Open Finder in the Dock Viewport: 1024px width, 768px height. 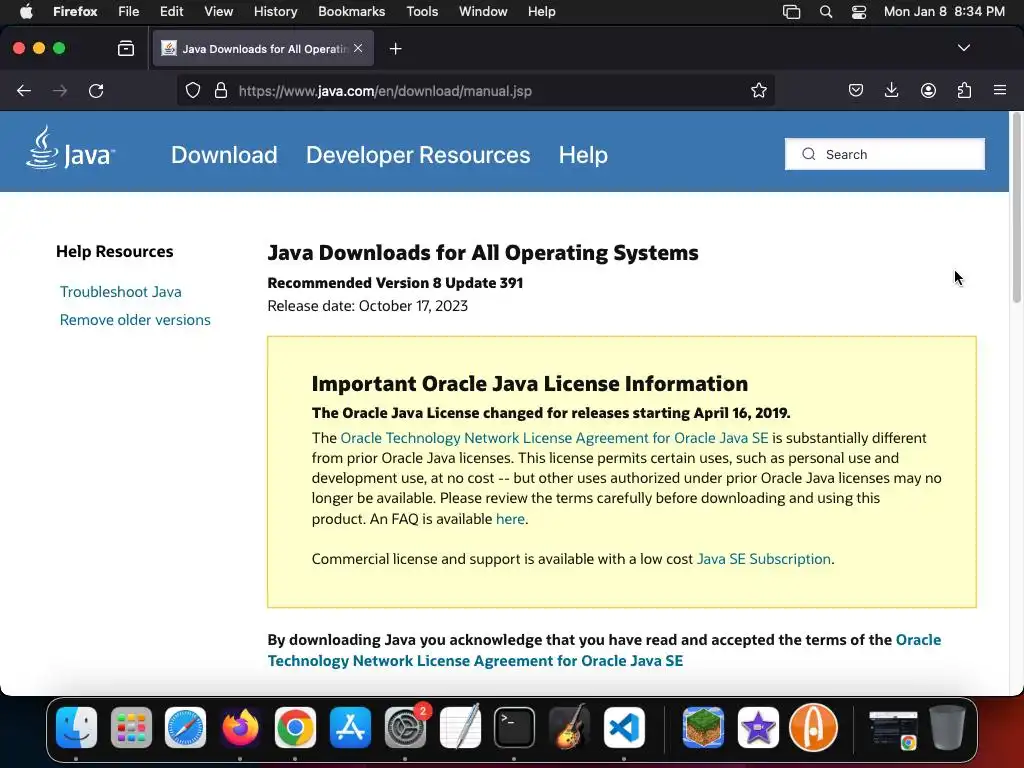point(76,727)
